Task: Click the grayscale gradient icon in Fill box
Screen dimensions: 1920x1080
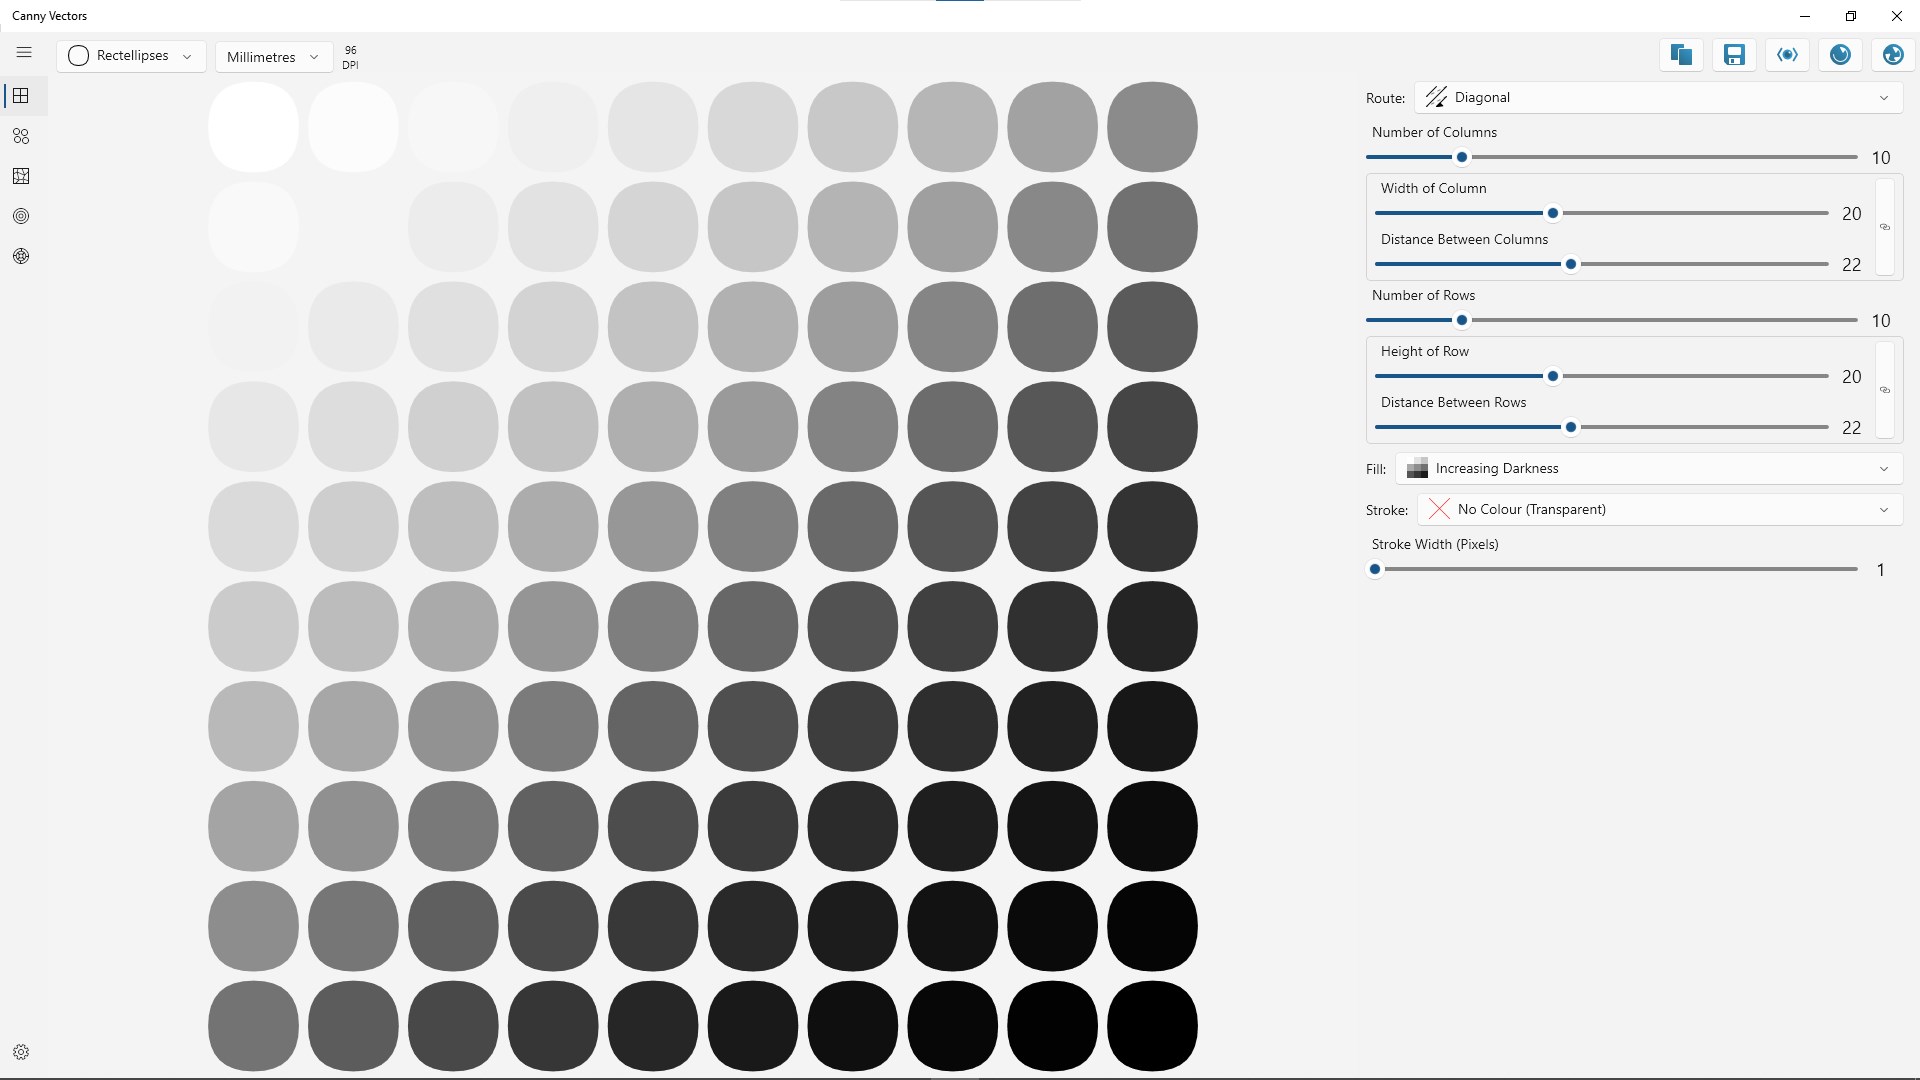Action: pyautogui.click(x=1417, y=468)
